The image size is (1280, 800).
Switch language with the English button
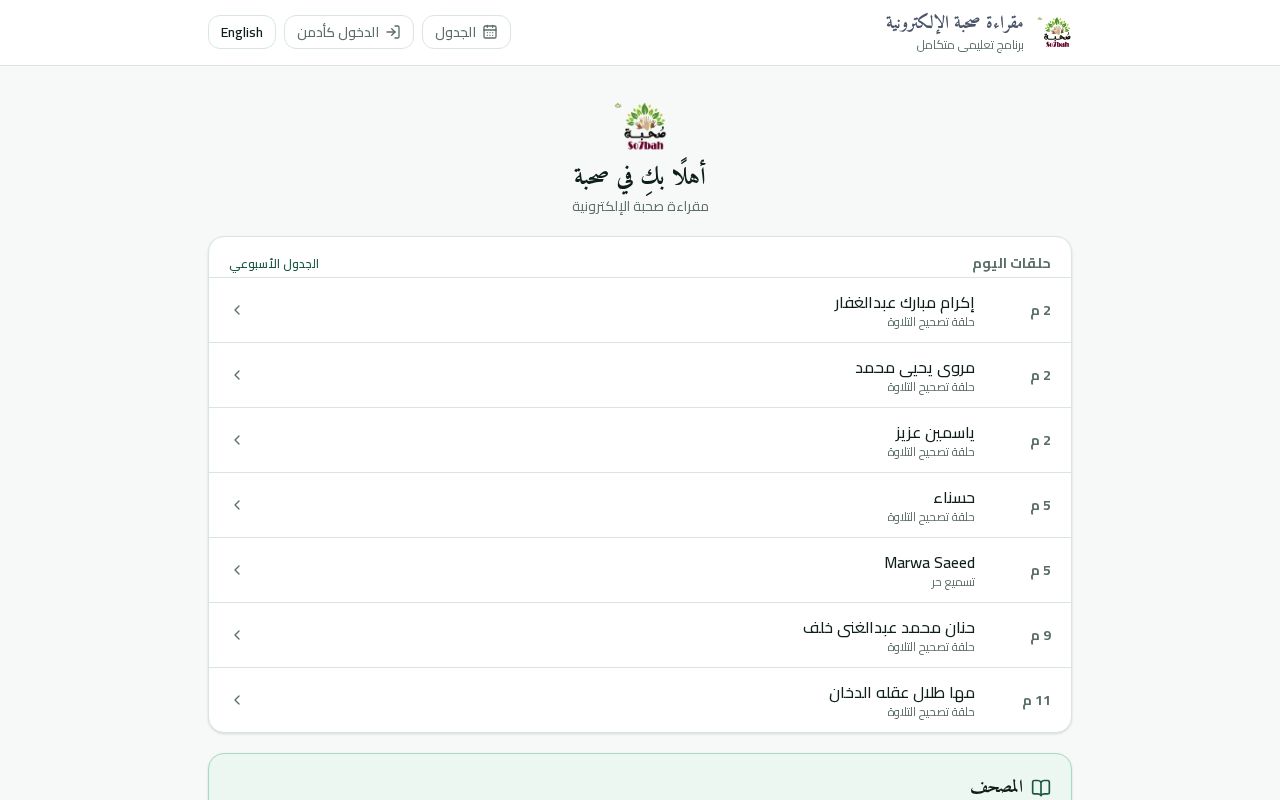(242, 32)
